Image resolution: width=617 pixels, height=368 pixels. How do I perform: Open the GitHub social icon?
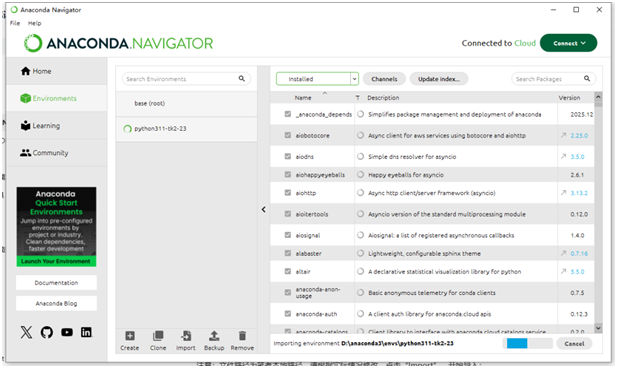(x=47, y=332)
